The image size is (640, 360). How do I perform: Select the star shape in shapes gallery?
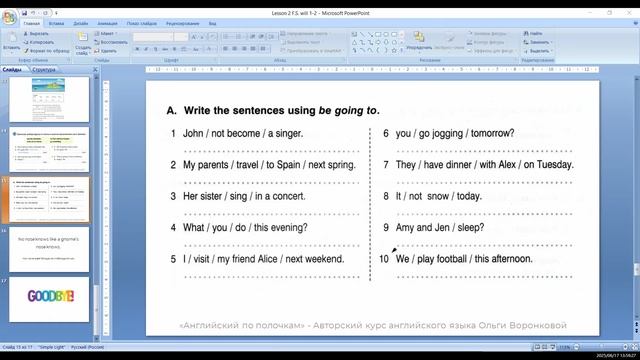[394, 50]
